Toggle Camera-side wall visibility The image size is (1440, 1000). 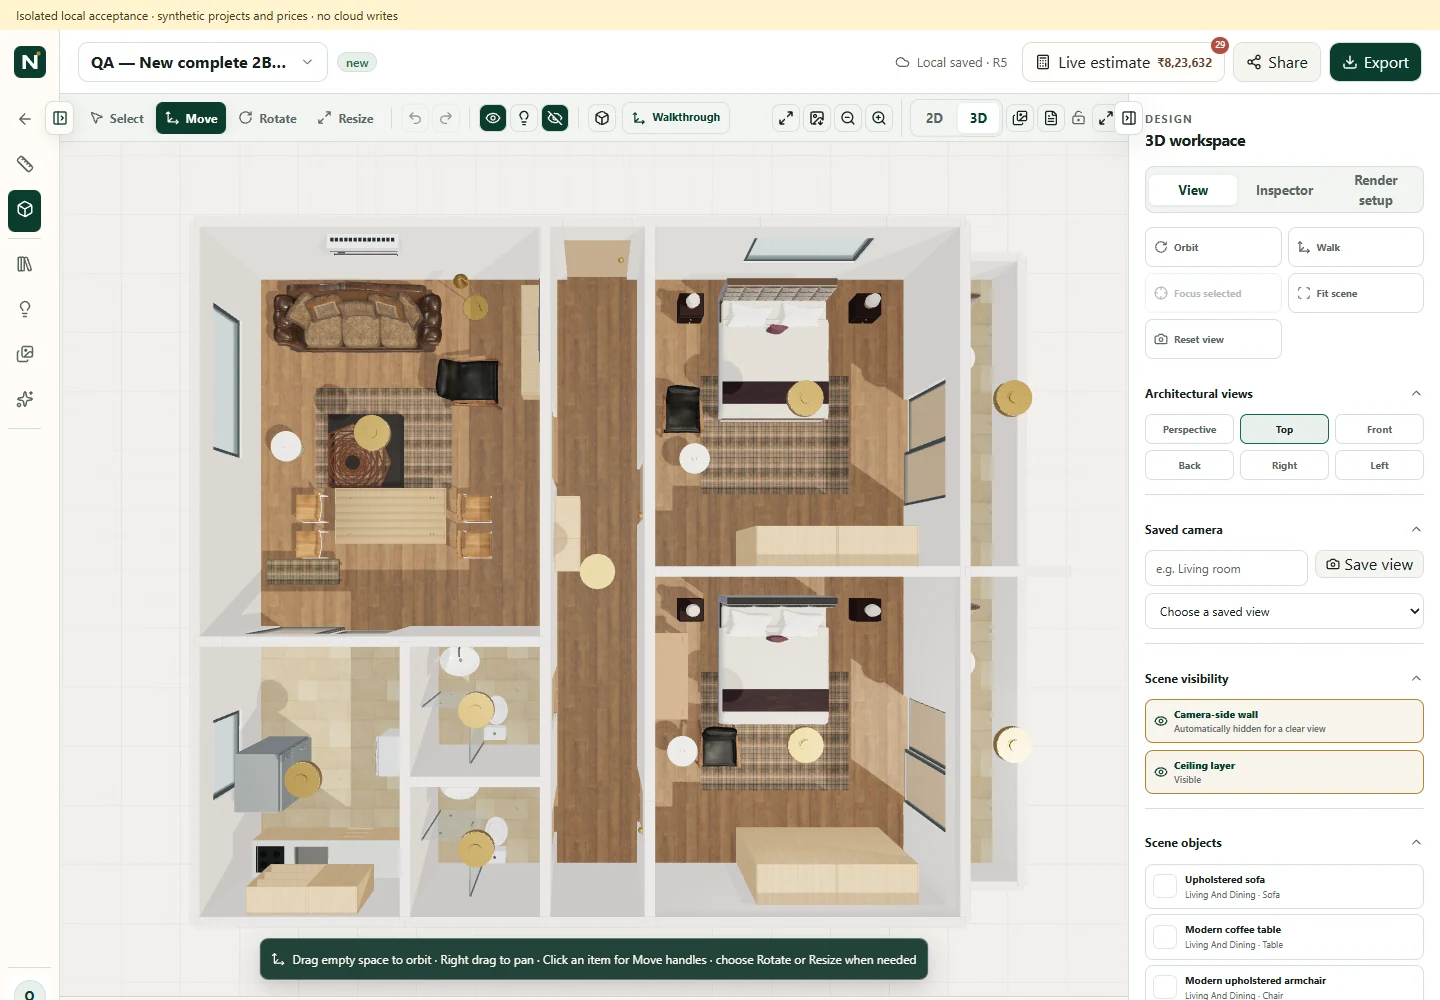pos(1284,721)
